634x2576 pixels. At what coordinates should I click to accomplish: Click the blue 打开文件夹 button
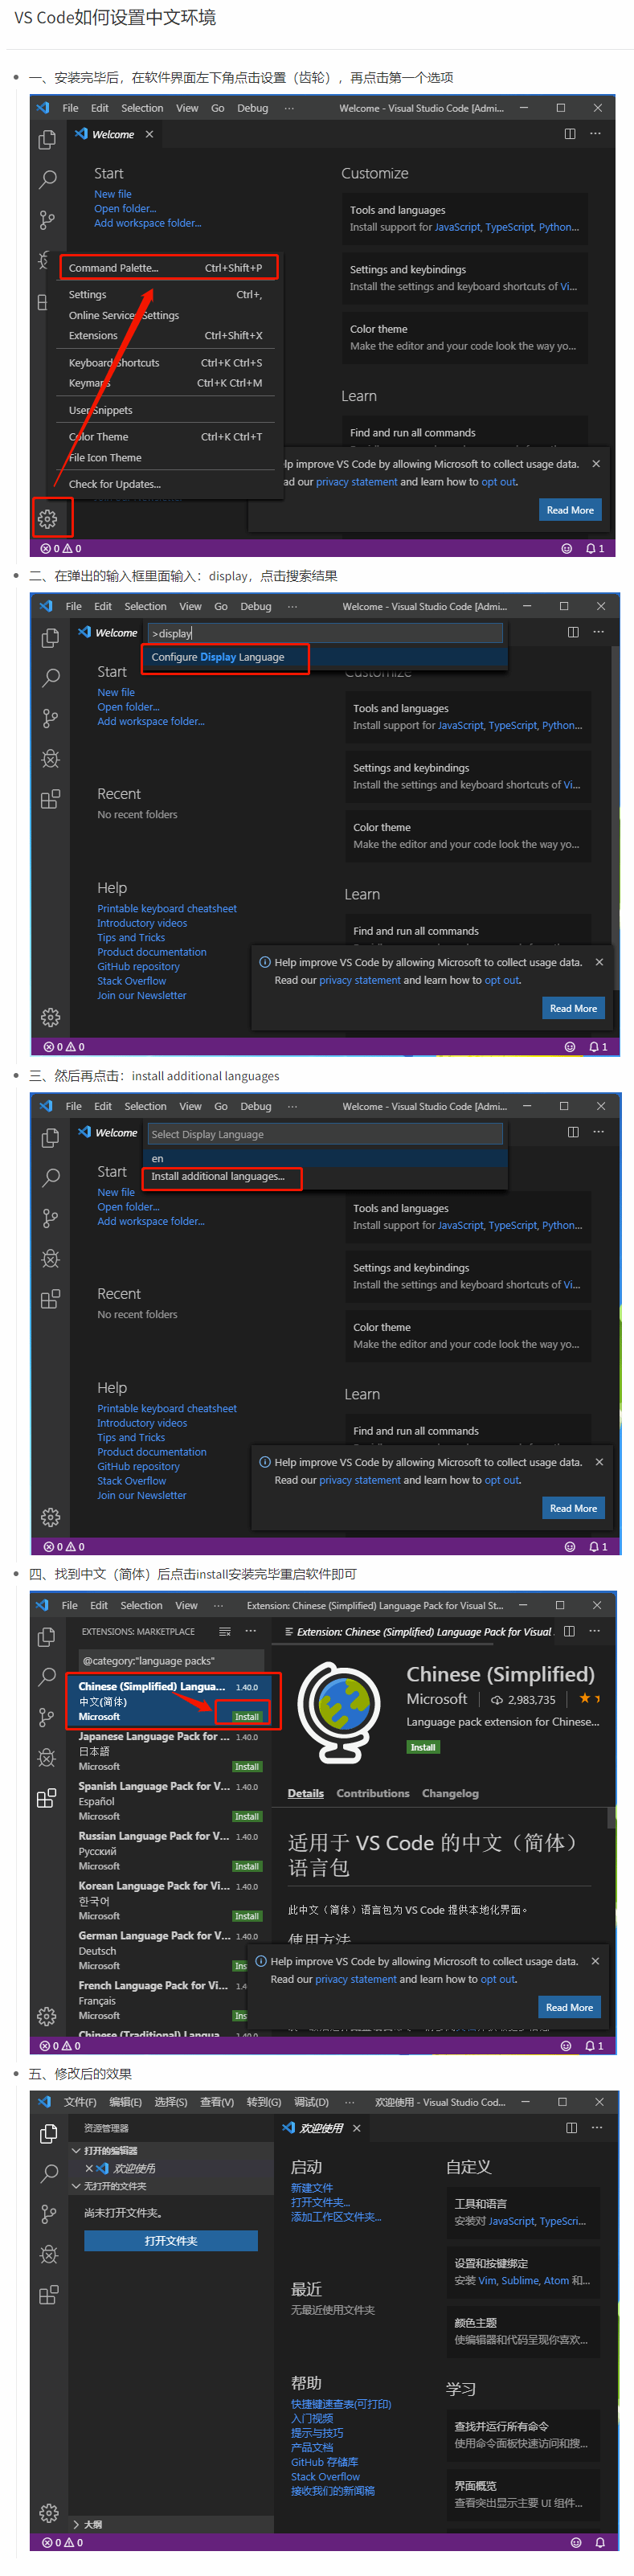tap(171, 2241)
